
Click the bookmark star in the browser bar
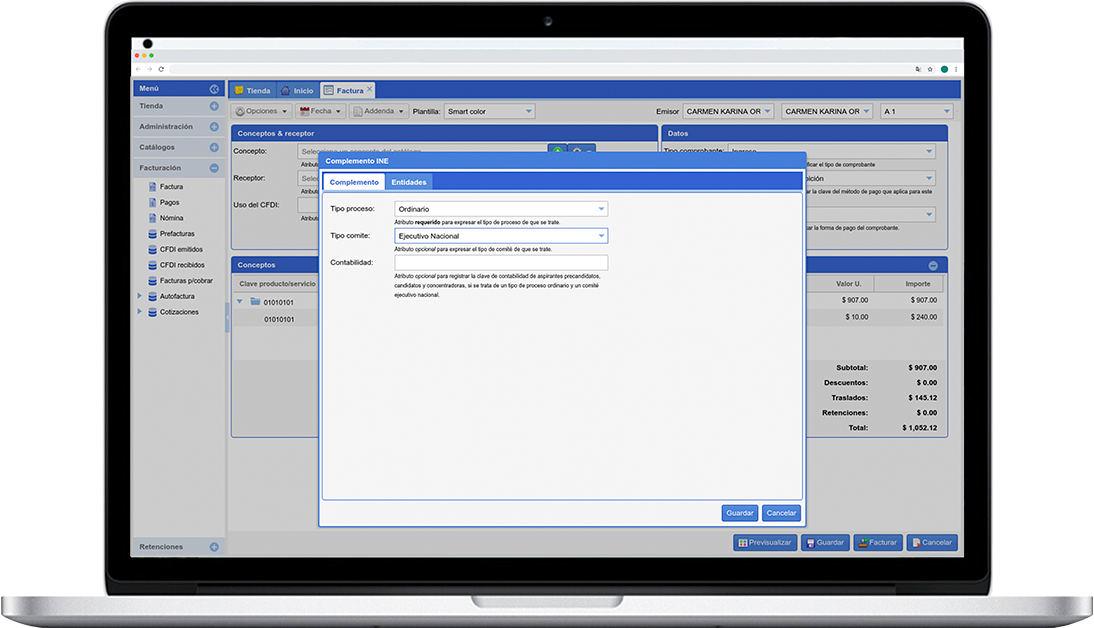coord(930,69)
